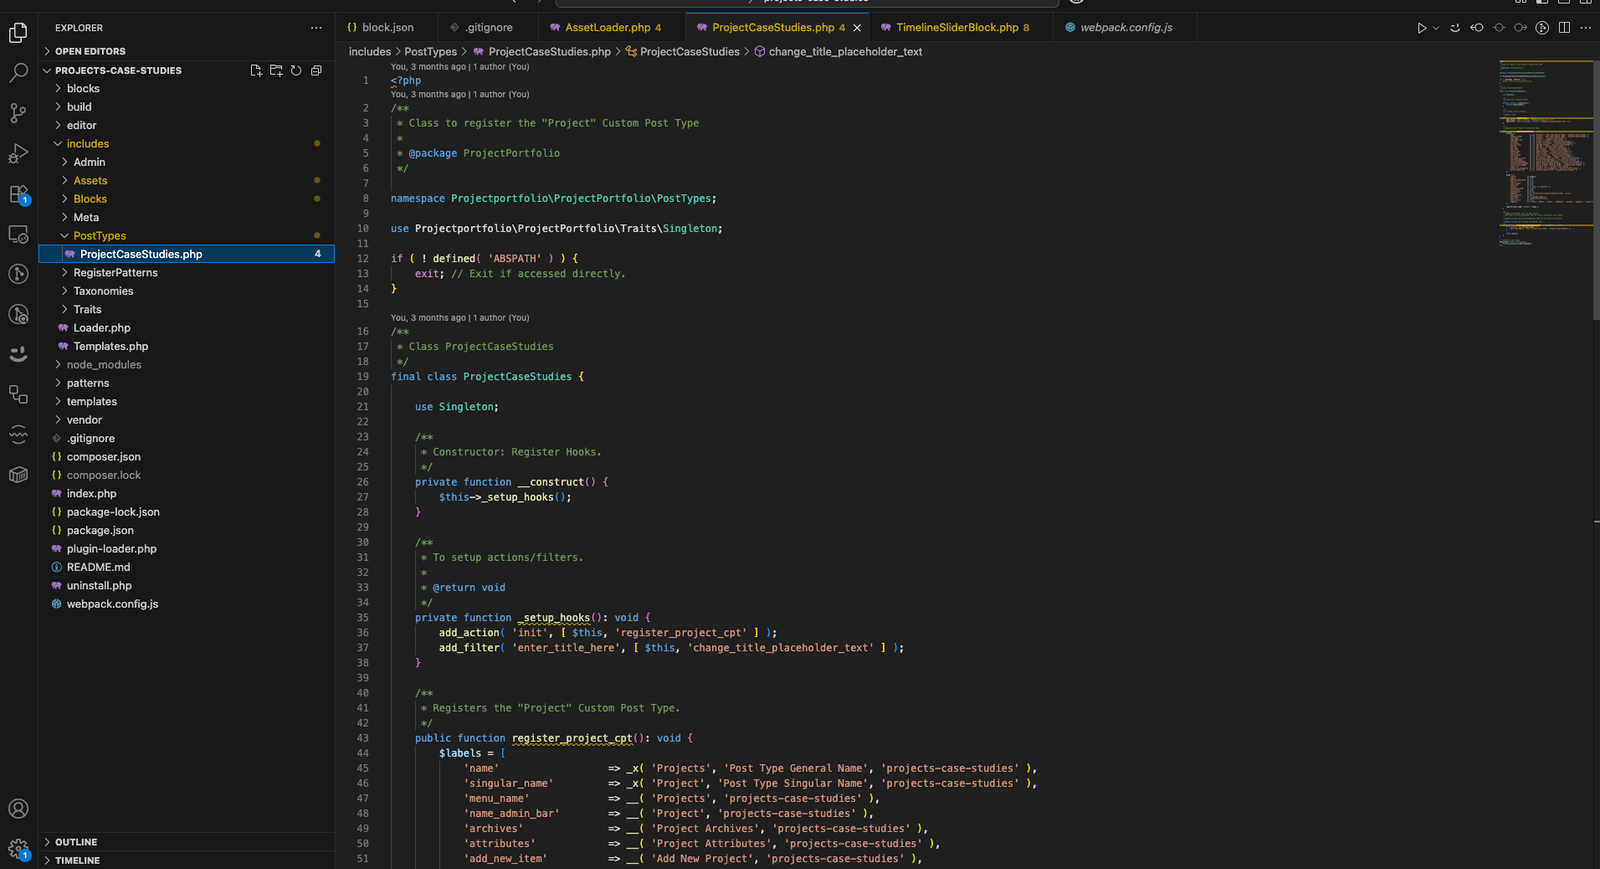Click the Run Code play button
This screenshot has width=1600, height=869.
1421,28
